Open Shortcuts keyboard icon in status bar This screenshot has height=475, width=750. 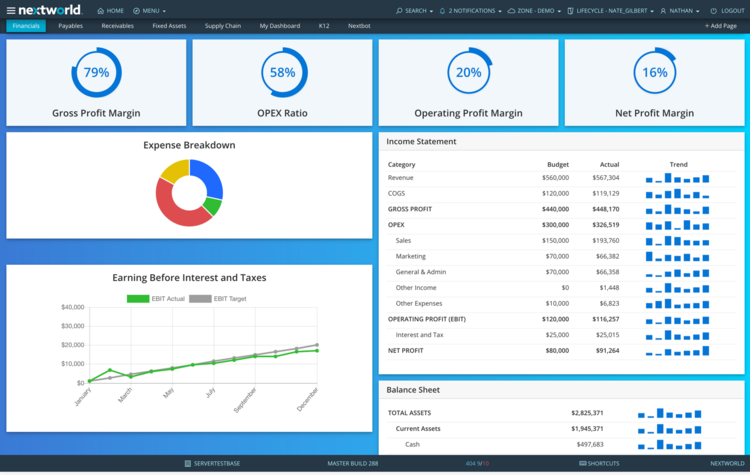coord(583,464)
